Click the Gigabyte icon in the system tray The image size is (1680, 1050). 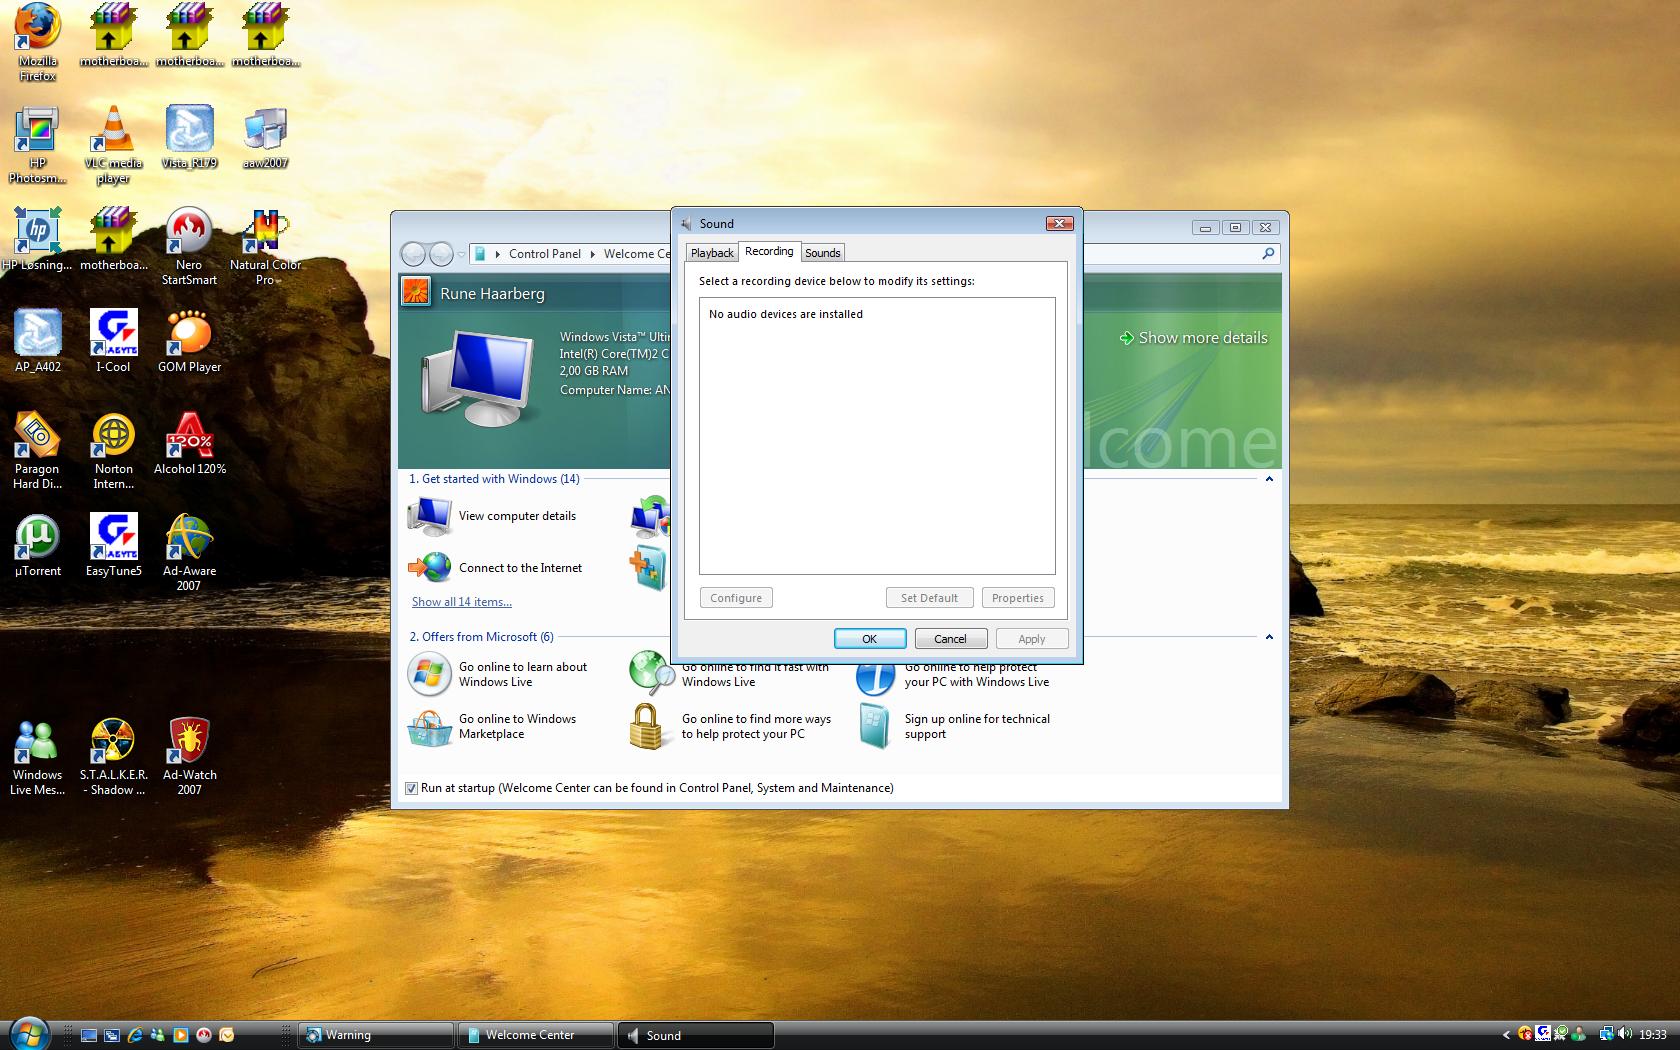[x=1543, y=1034]
